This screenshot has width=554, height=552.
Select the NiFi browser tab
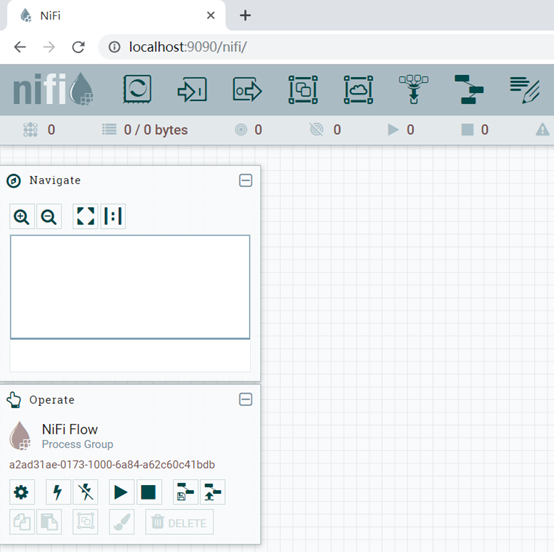point(117,16)
